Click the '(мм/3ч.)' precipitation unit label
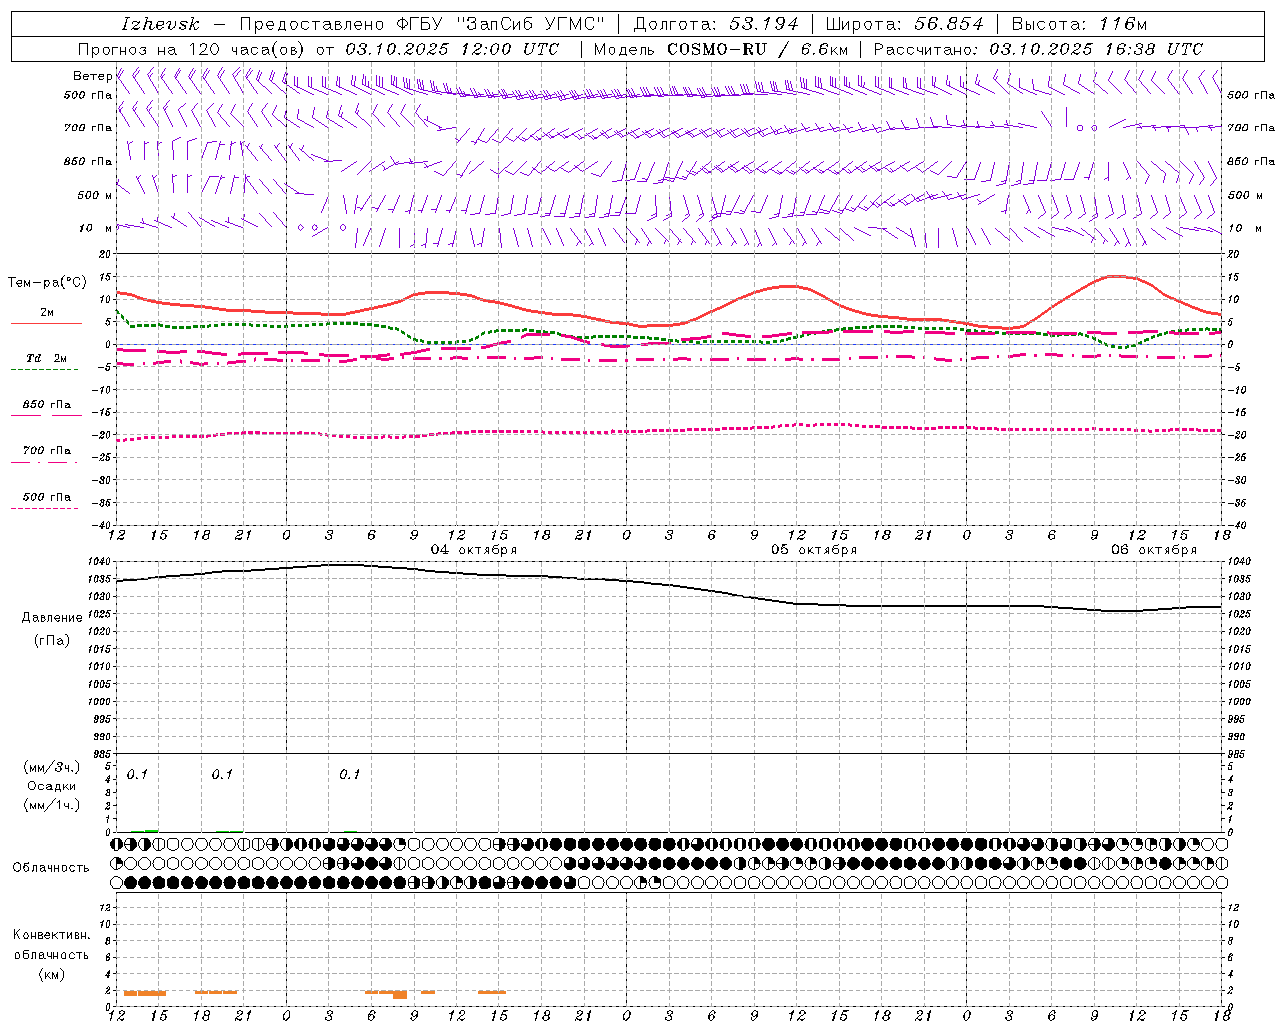The width and height of the screenshot is (1280, 1024). (52, 767)
